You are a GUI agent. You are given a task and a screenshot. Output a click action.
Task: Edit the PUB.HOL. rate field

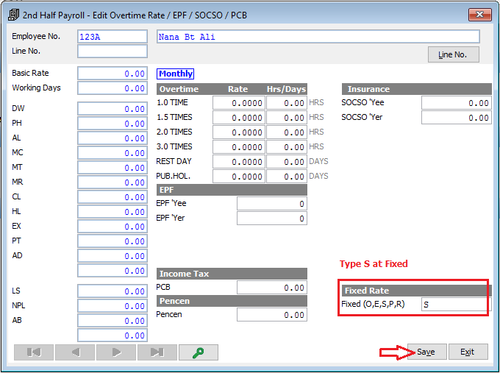[x=239, y=176]
